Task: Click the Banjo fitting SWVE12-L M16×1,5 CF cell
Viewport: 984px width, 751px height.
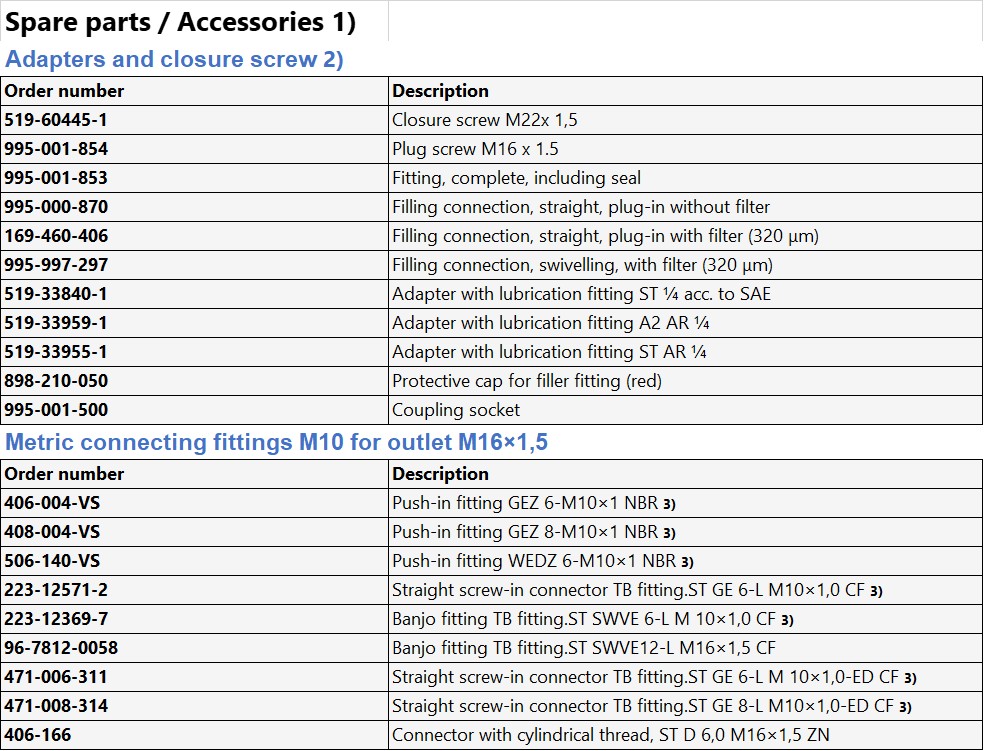Action: point(584,648)
